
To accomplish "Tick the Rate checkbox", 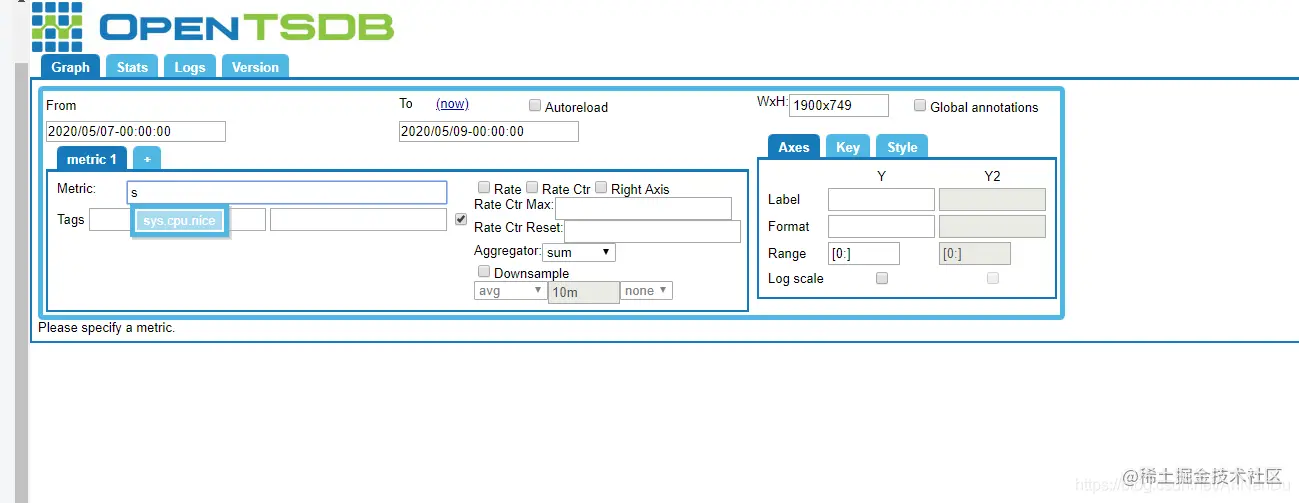I will click(x=484, y=187).
